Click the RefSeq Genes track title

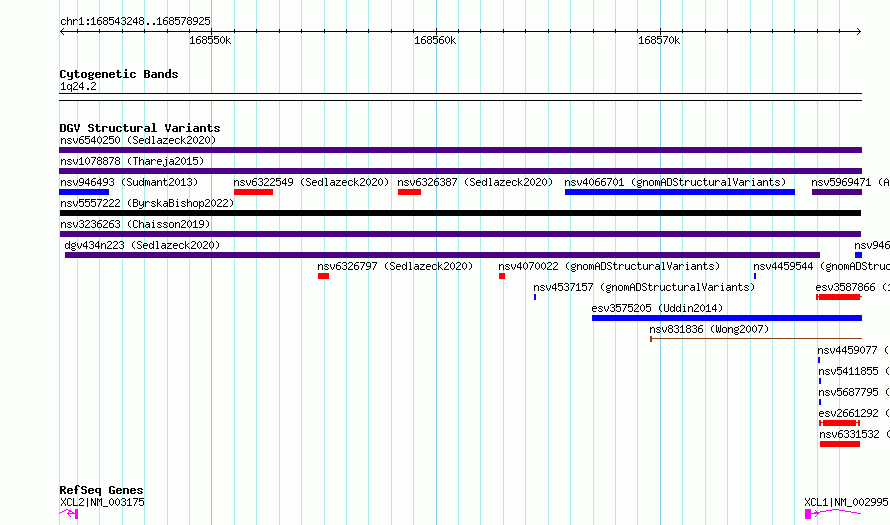click(101, 490)
